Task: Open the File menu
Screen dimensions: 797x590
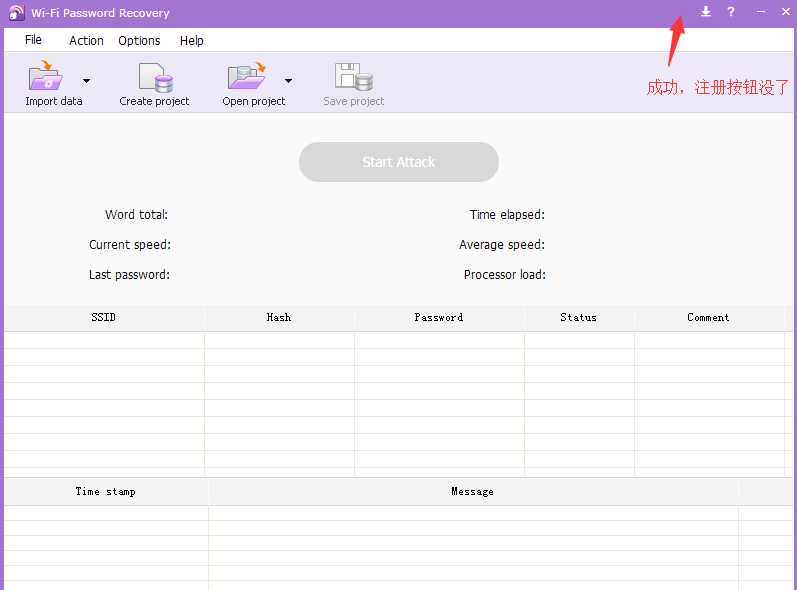Action: [33, 40]
